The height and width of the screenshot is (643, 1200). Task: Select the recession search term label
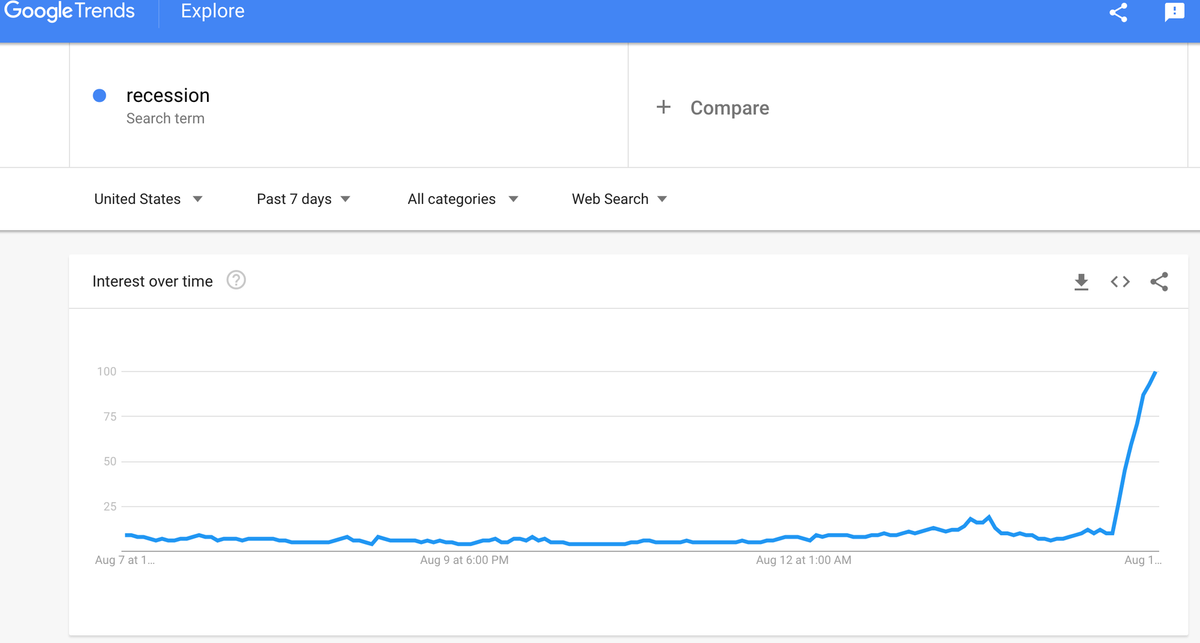click(167, 95)
